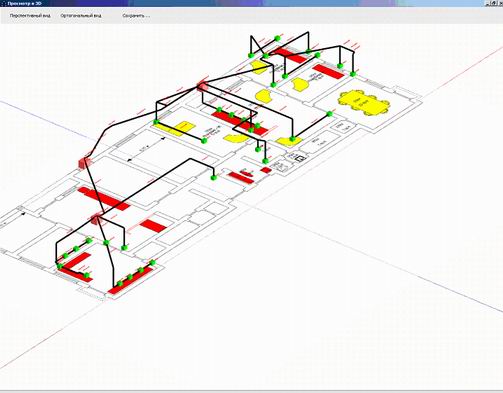503x393 pixels.
Task: Click the dimension arrow line in the empty room
Action: [147, 149]
